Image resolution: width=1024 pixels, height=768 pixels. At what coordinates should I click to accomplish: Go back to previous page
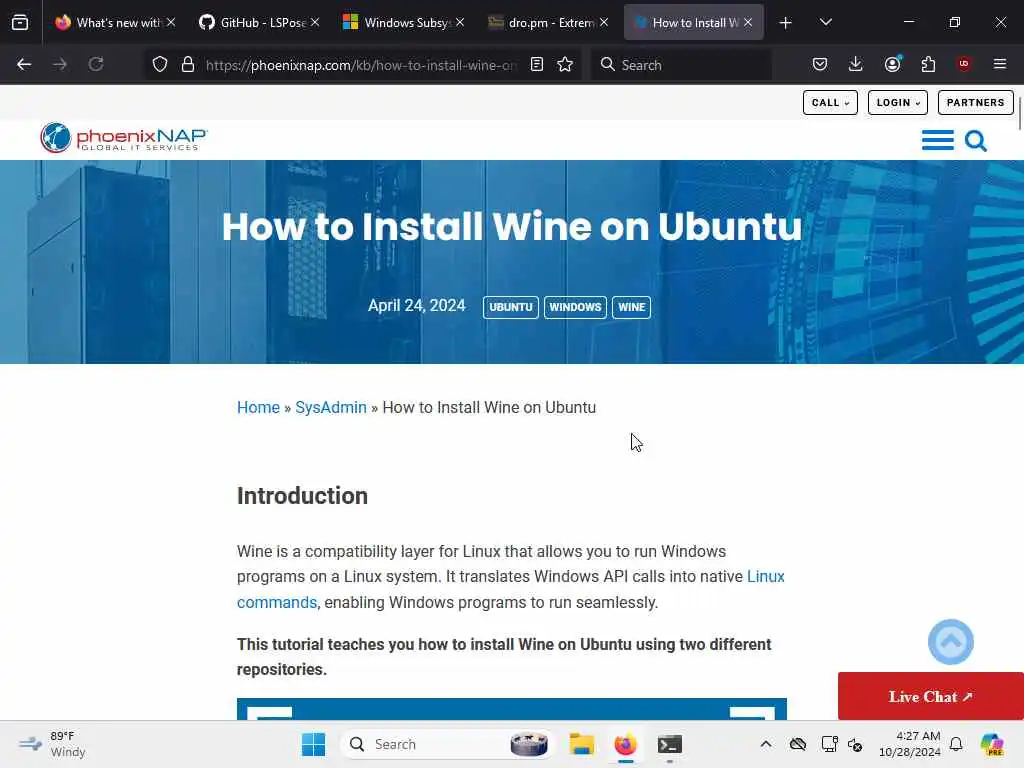coord(24,64)
